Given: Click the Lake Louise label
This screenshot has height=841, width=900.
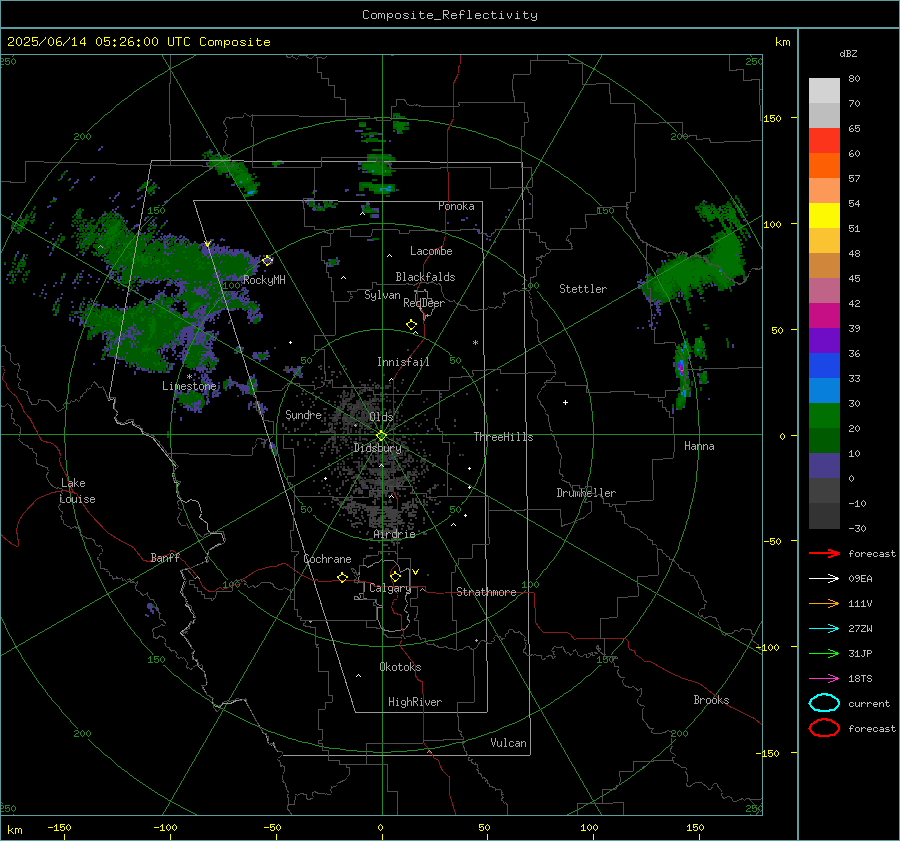Looking at the screenshot, I should tap(77, 491).
